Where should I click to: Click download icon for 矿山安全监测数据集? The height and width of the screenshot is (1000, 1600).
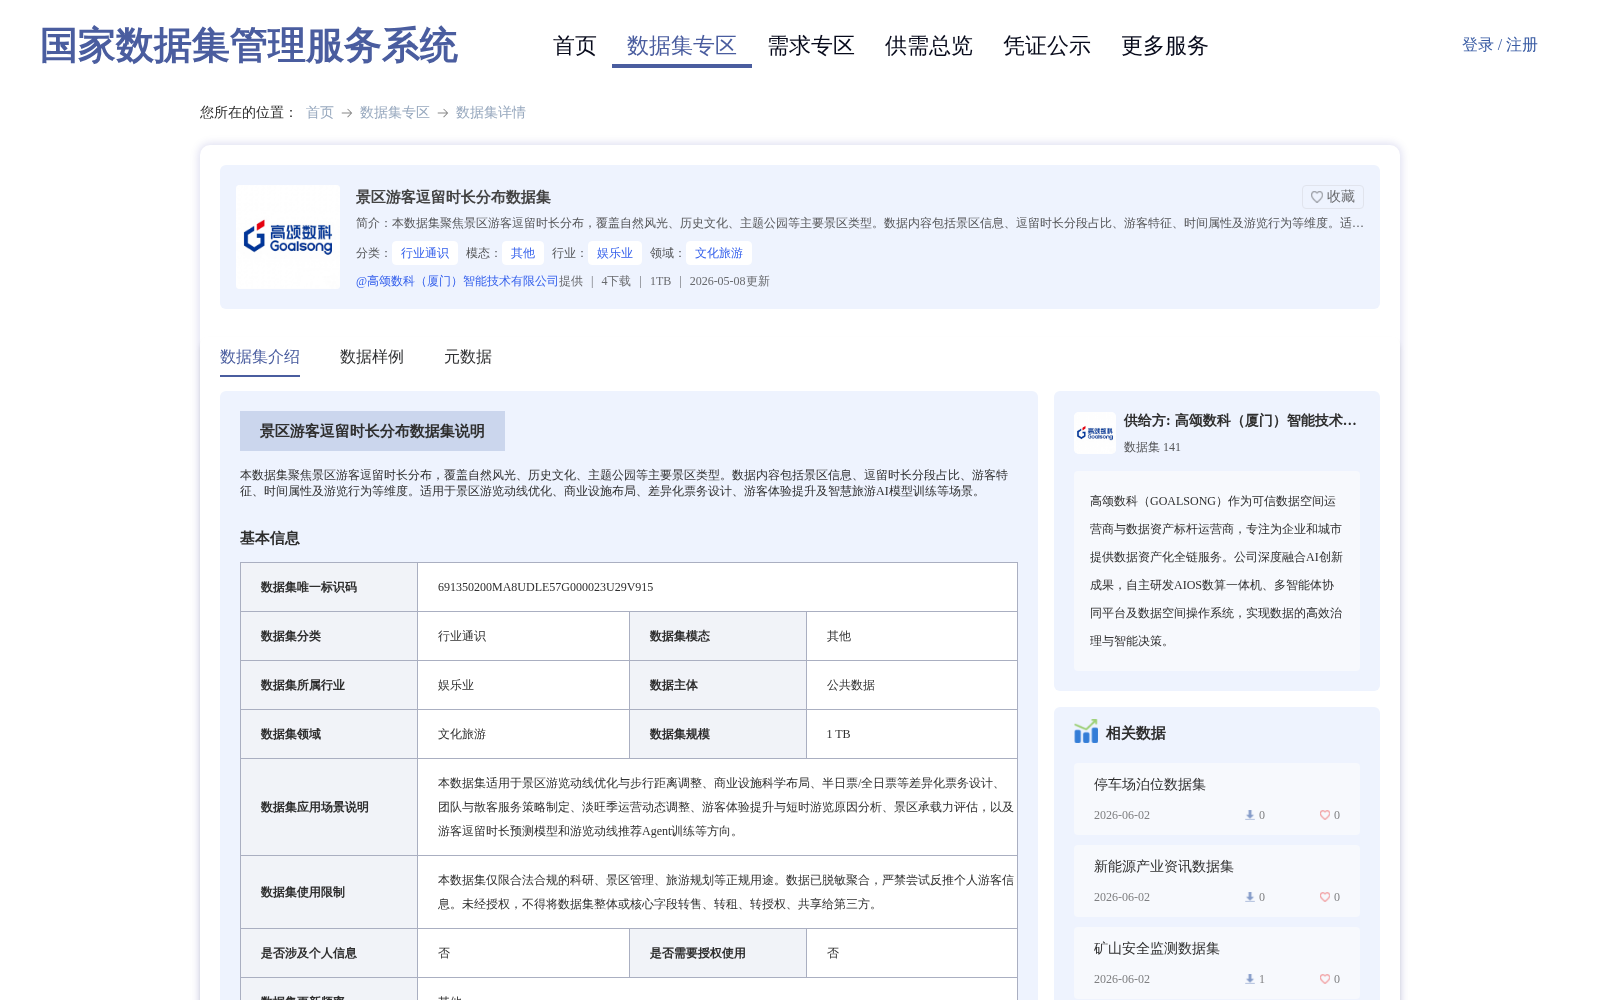1249,979
